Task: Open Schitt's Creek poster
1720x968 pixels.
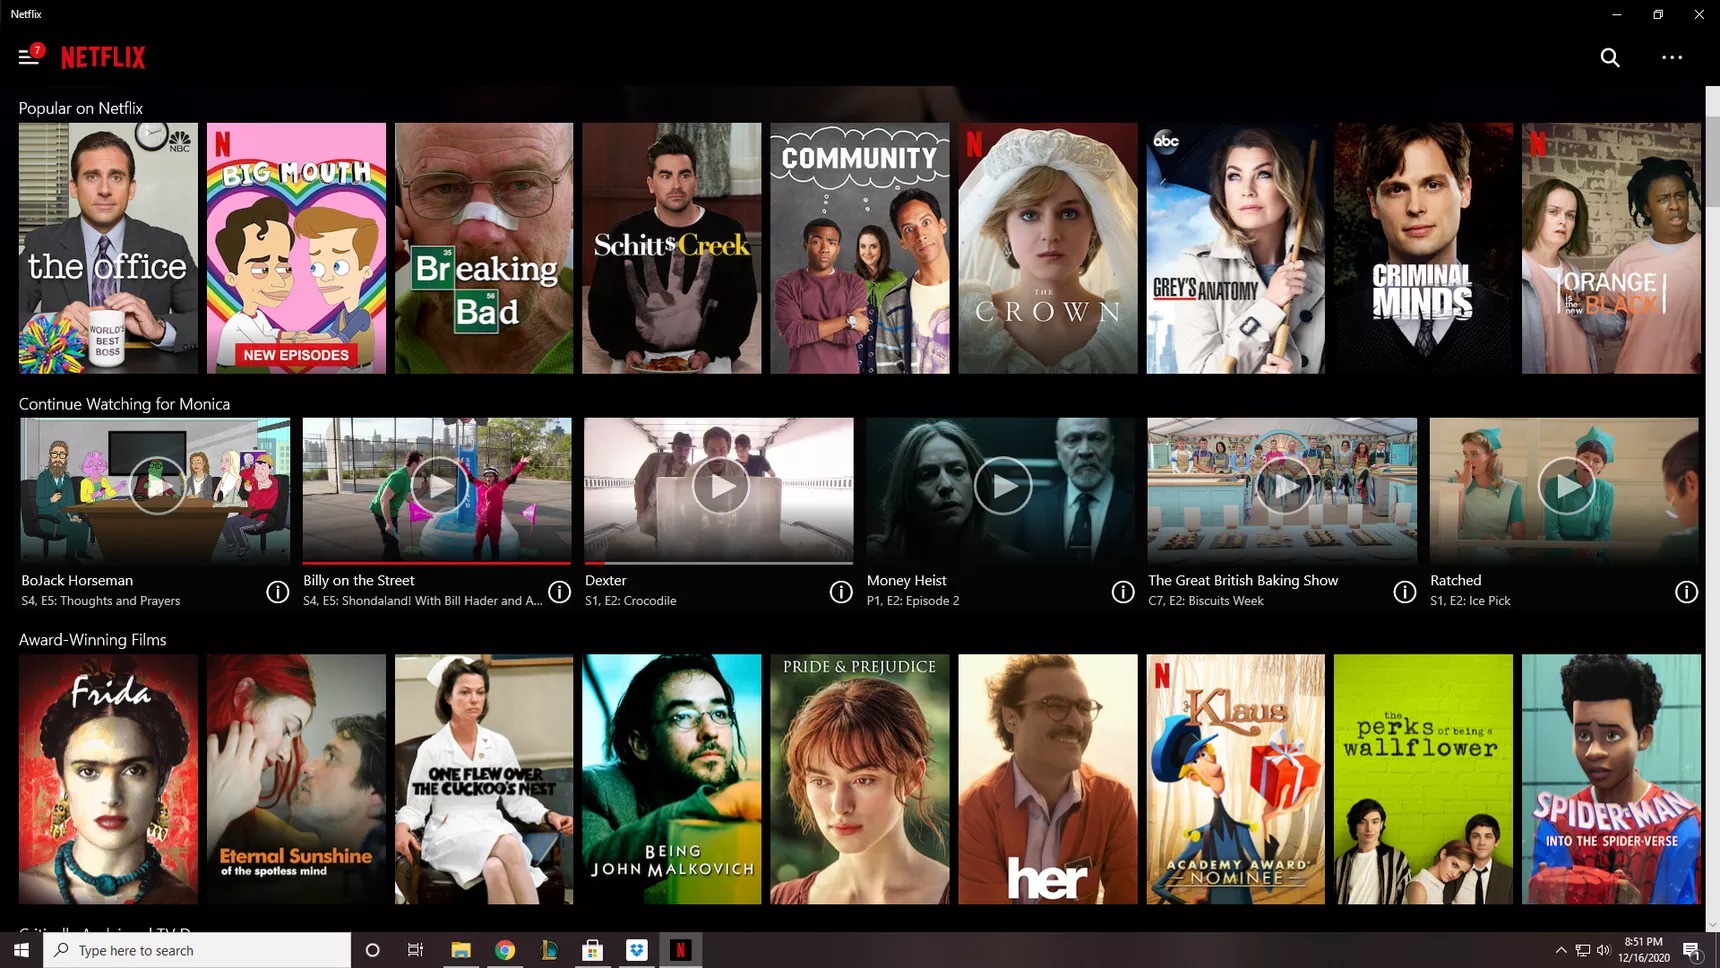Action: tap(672, 248)
